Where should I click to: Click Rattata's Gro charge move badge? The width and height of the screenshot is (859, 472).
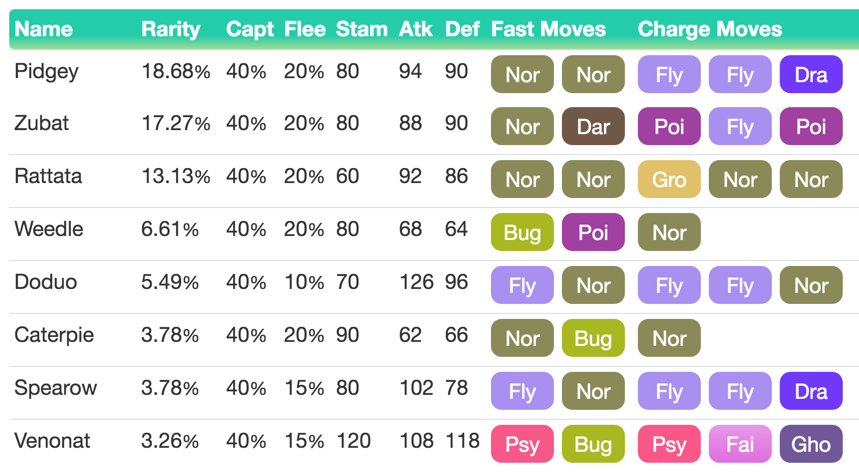click(669, 179)
